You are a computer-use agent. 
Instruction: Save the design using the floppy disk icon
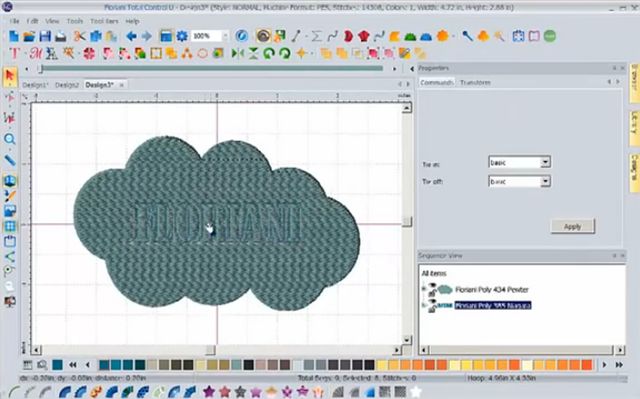click(x=45, y=36)
